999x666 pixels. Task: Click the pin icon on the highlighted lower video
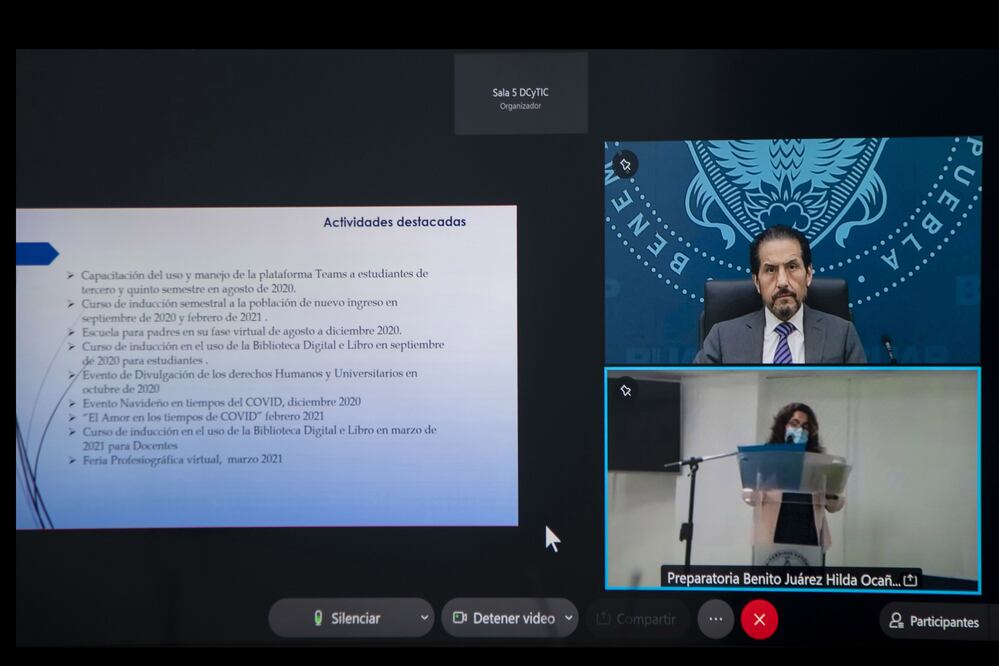[625, 391]
